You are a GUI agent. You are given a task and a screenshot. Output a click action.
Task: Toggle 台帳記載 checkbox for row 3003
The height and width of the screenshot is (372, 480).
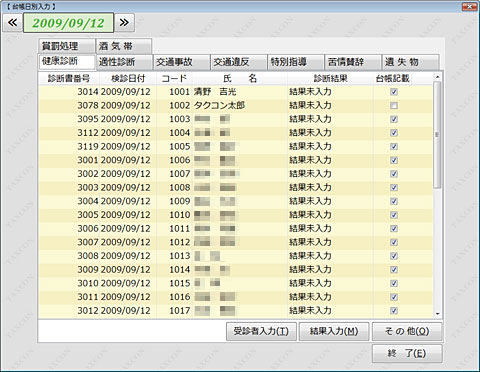point(394,187)
